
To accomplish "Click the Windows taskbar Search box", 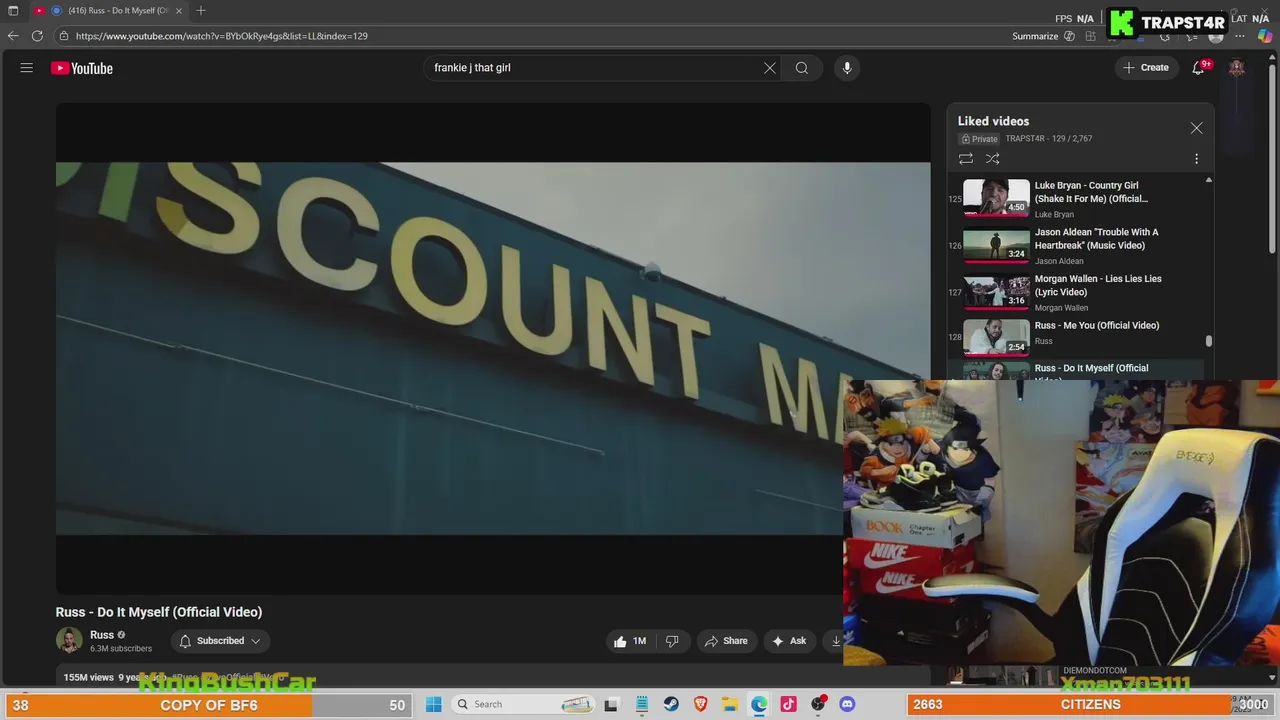I will 524,704.
